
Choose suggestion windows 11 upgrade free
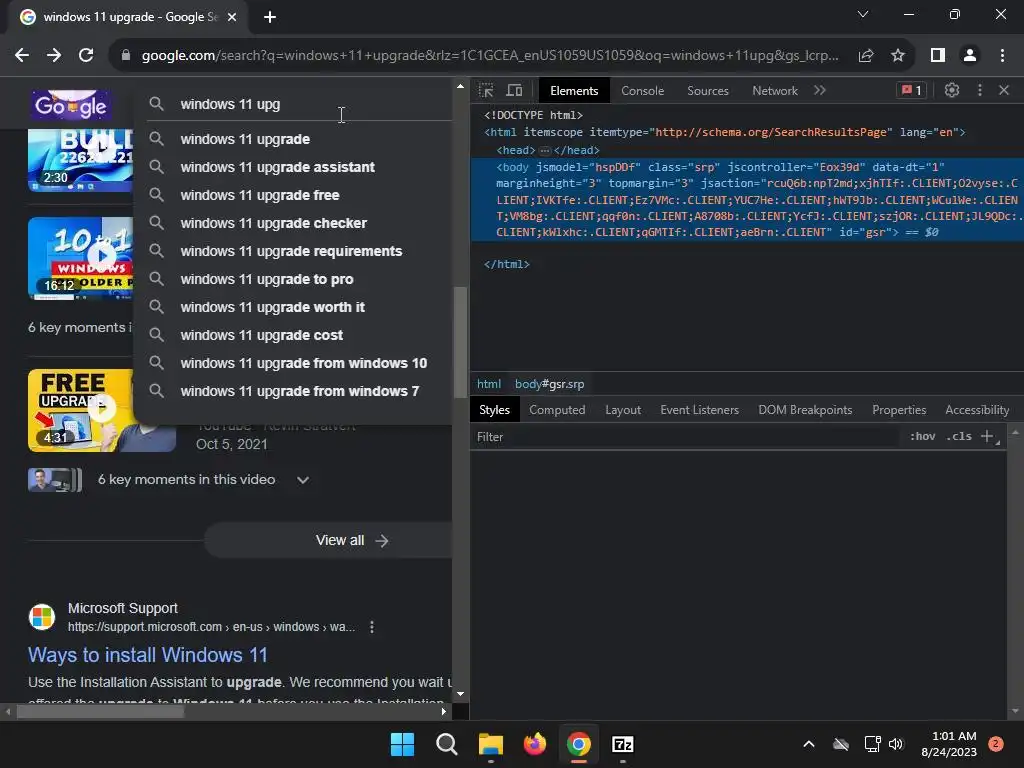pos(293,195)
